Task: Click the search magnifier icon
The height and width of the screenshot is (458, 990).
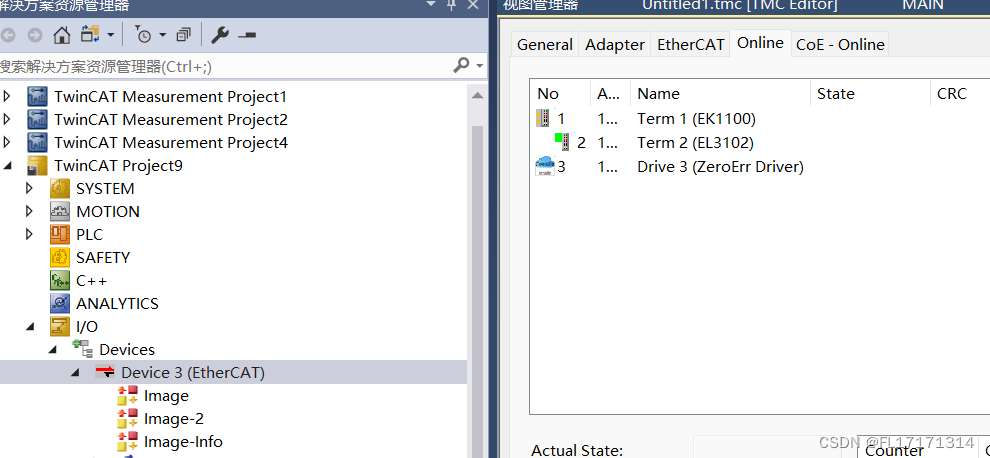Action: click(462, 64)
